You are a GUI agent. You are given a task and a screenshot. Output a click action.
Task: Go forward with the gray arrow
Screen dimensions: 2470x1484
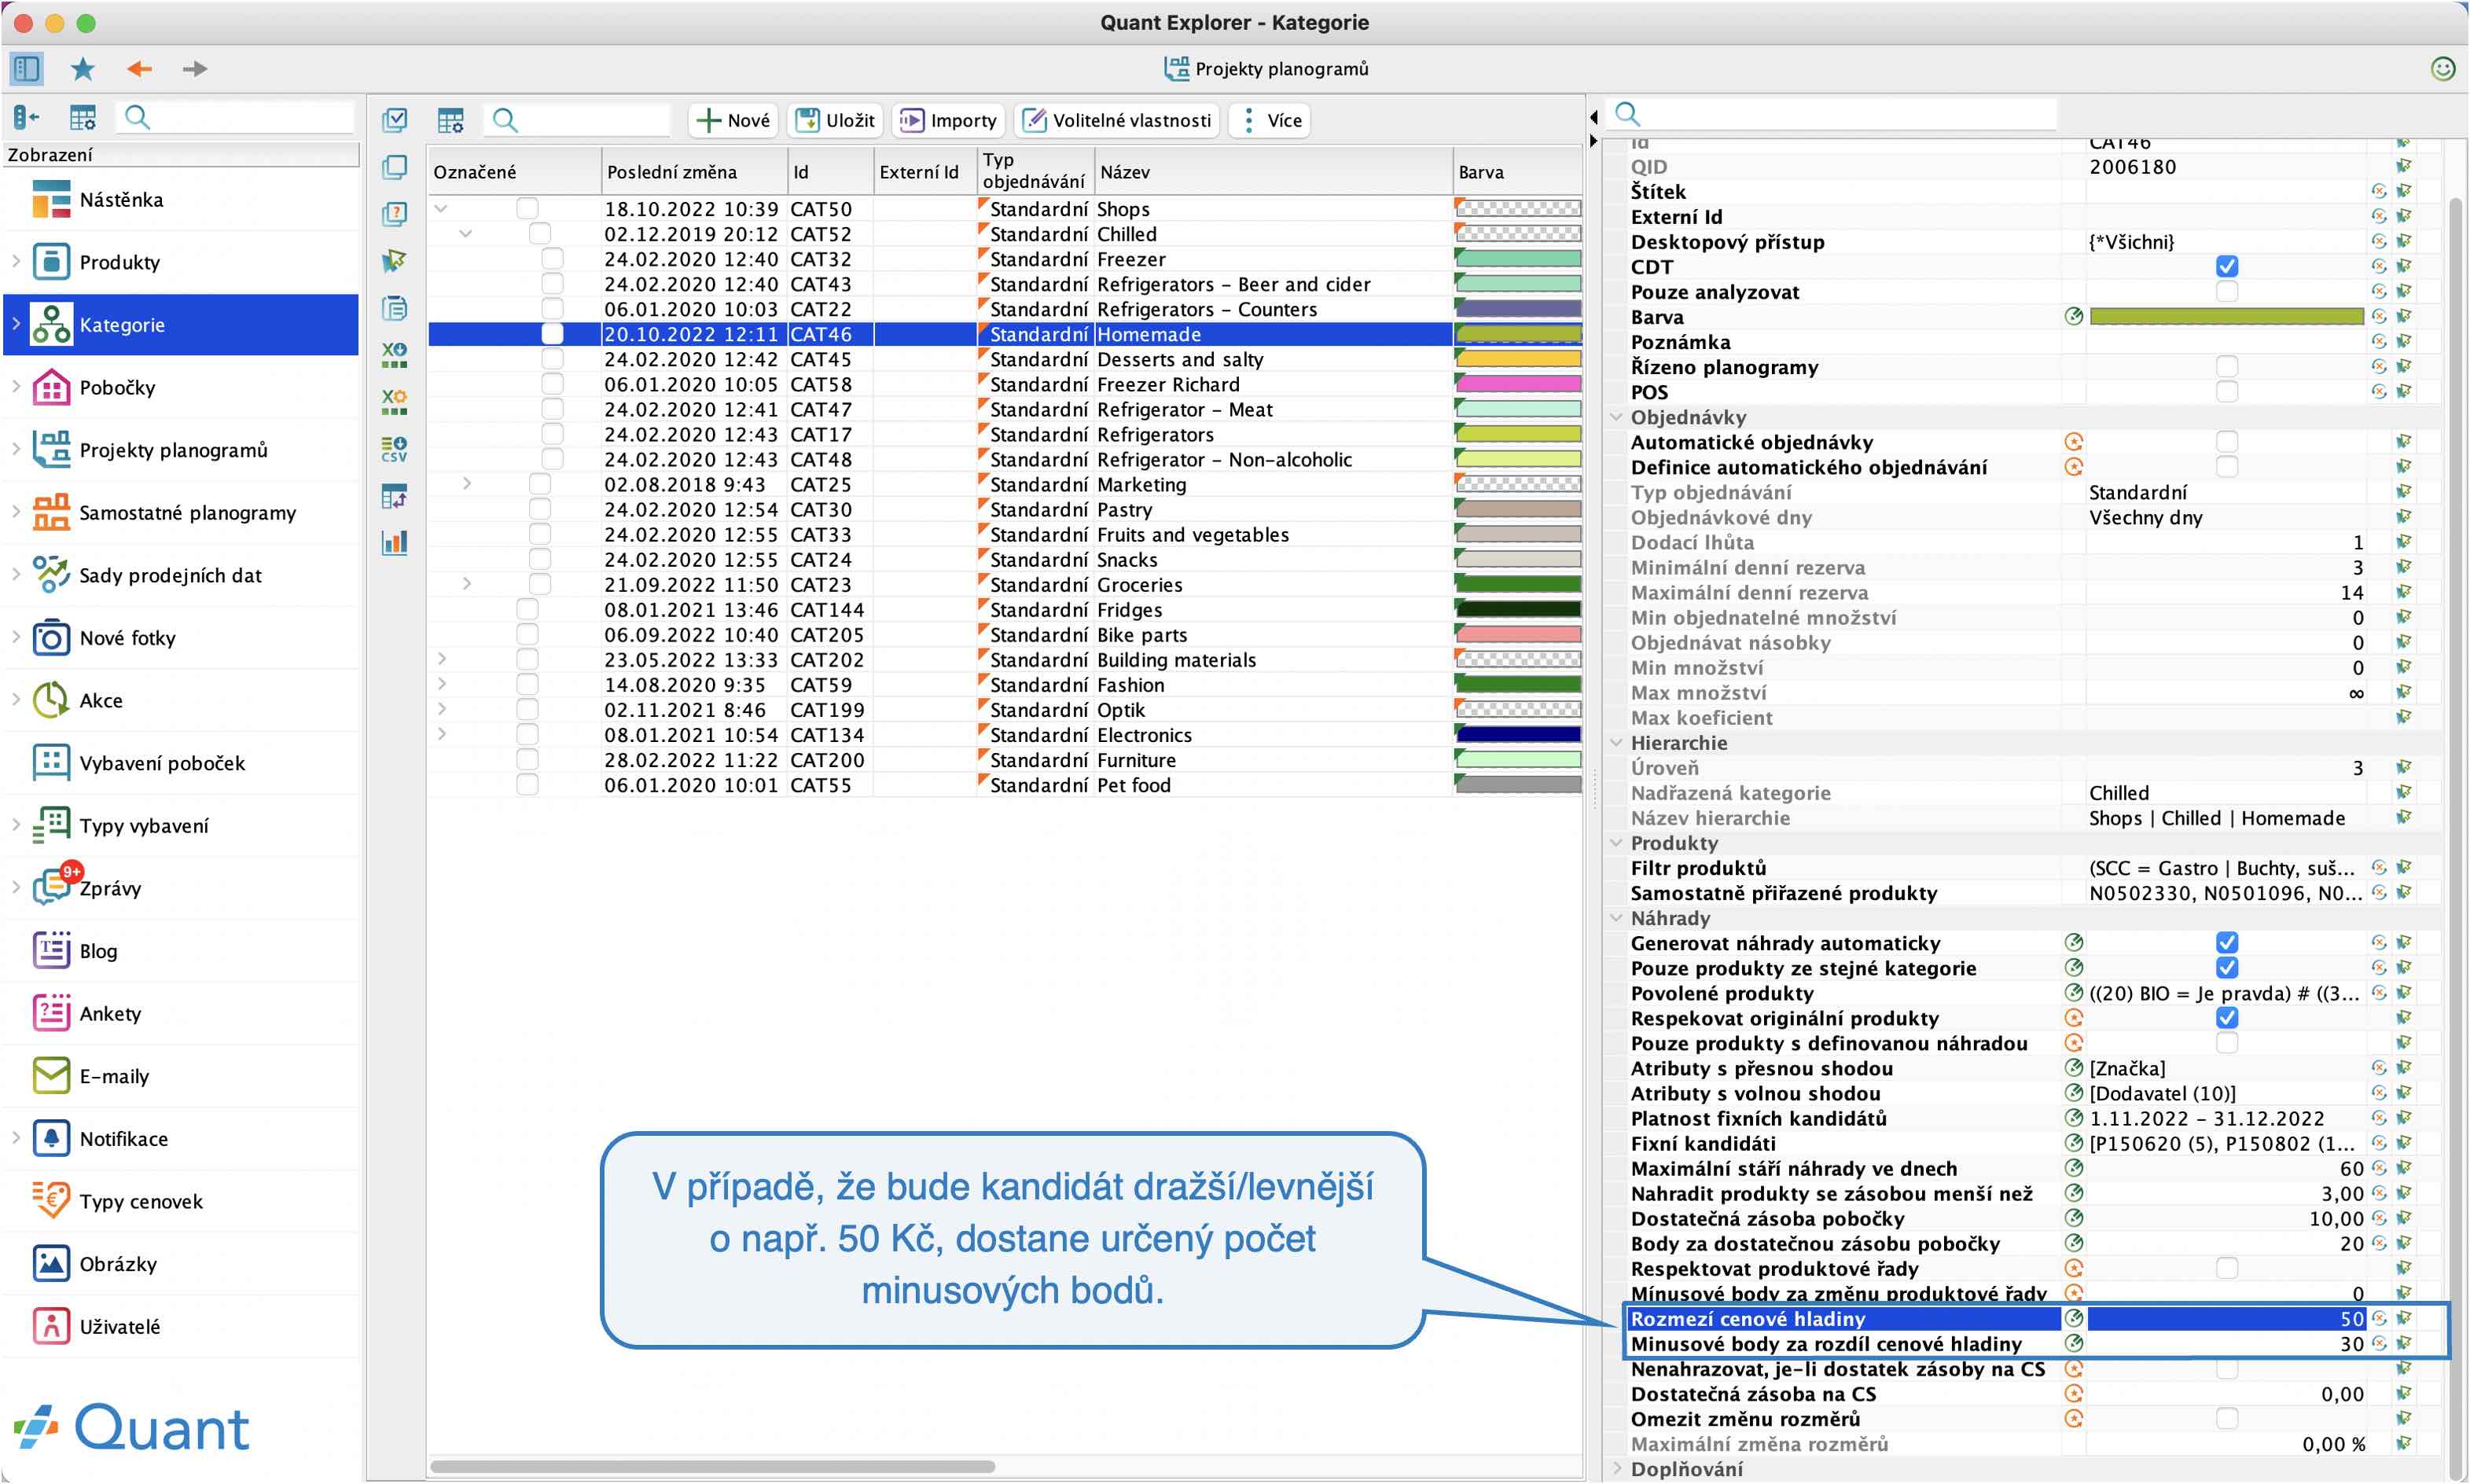click(x=195, y=68)
